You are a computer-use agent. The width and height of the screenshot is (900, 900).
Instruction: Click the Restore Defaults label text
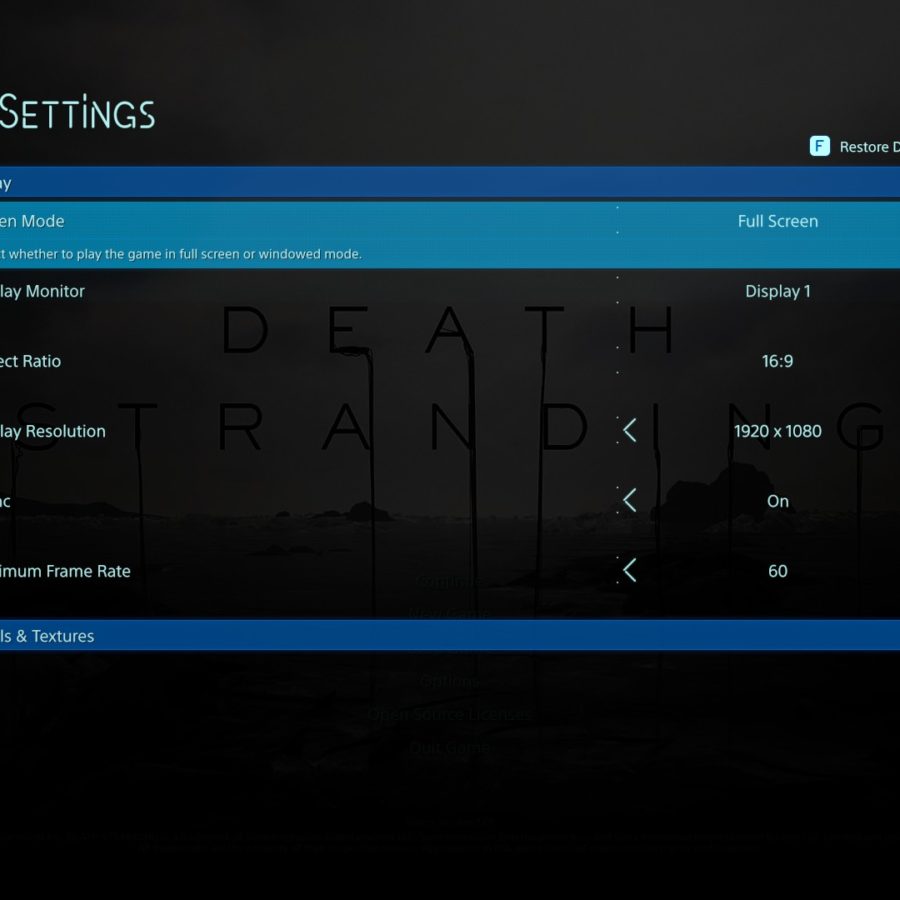[x=870, y=147]
